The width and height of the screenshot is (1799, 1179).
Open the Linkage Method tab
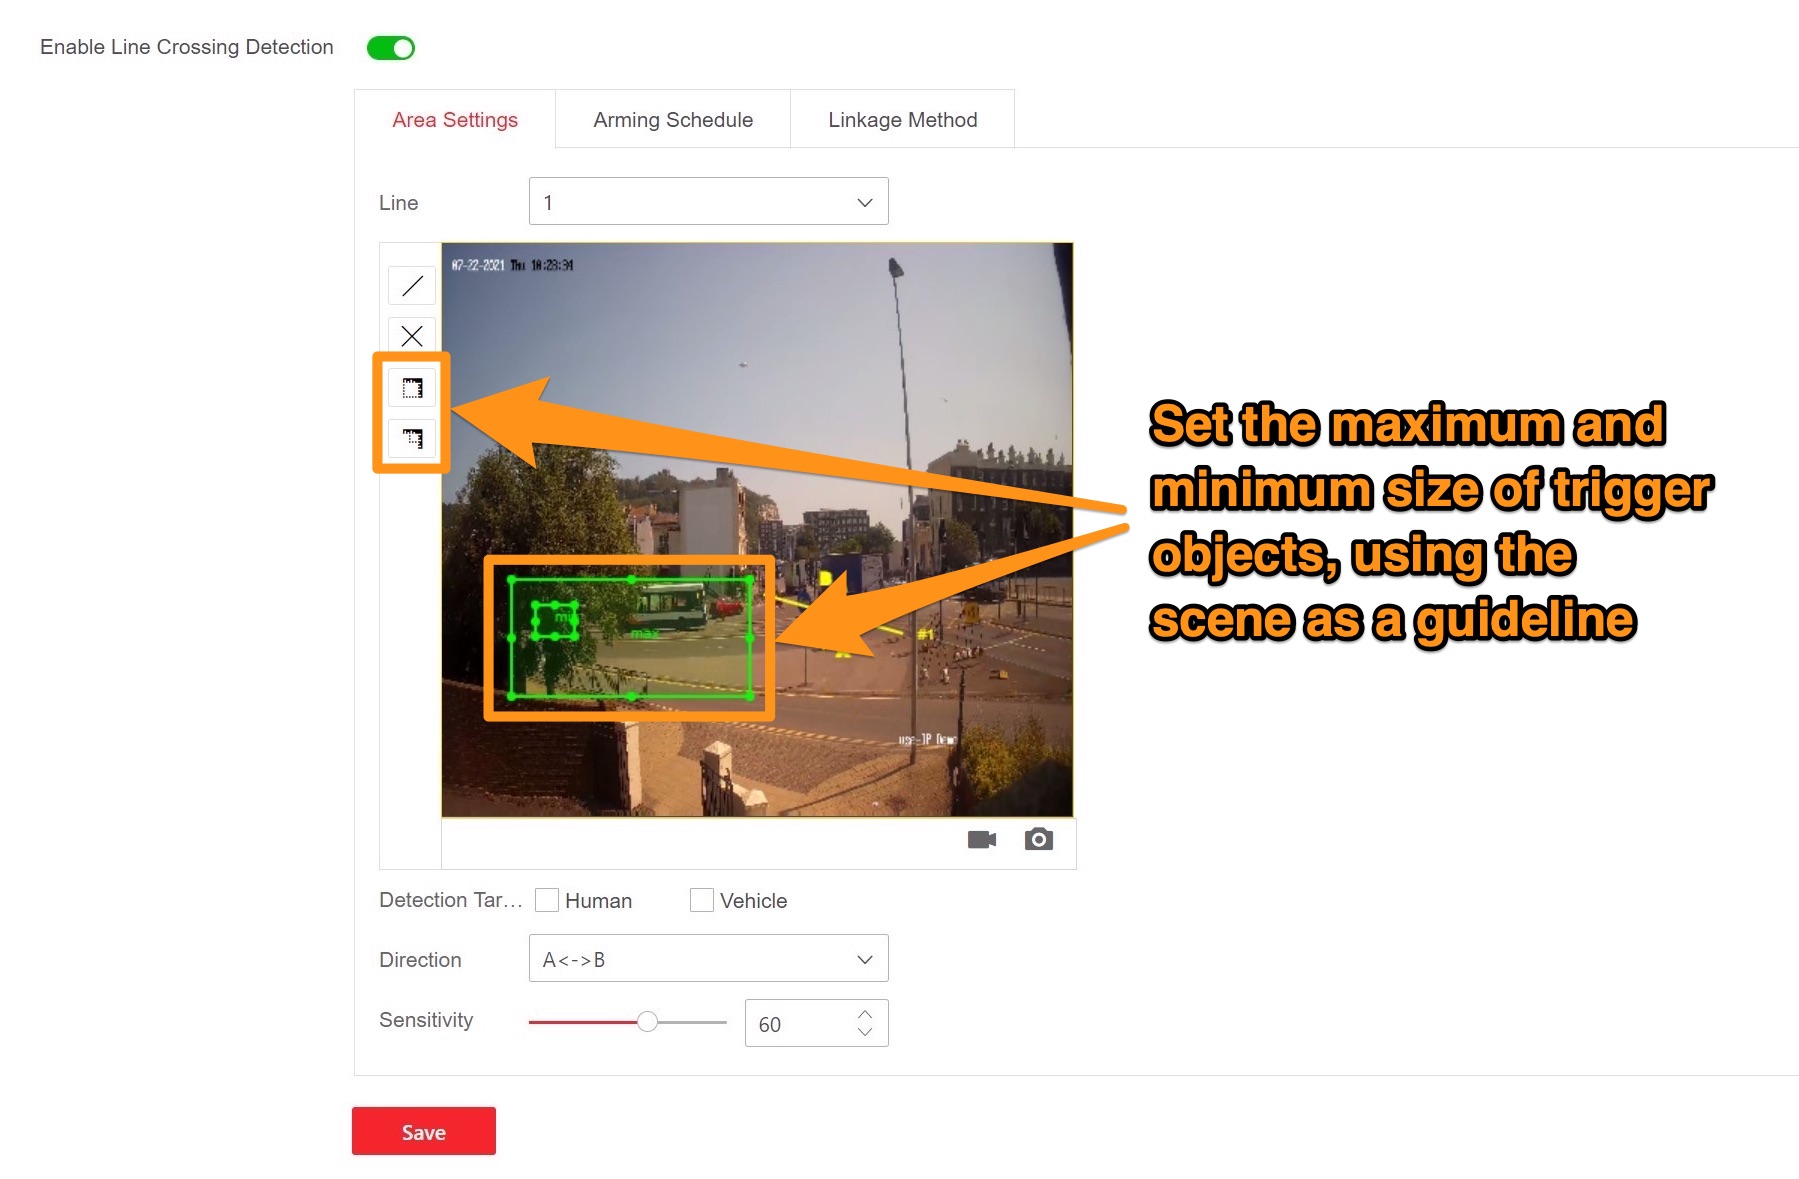pos(902,120)
